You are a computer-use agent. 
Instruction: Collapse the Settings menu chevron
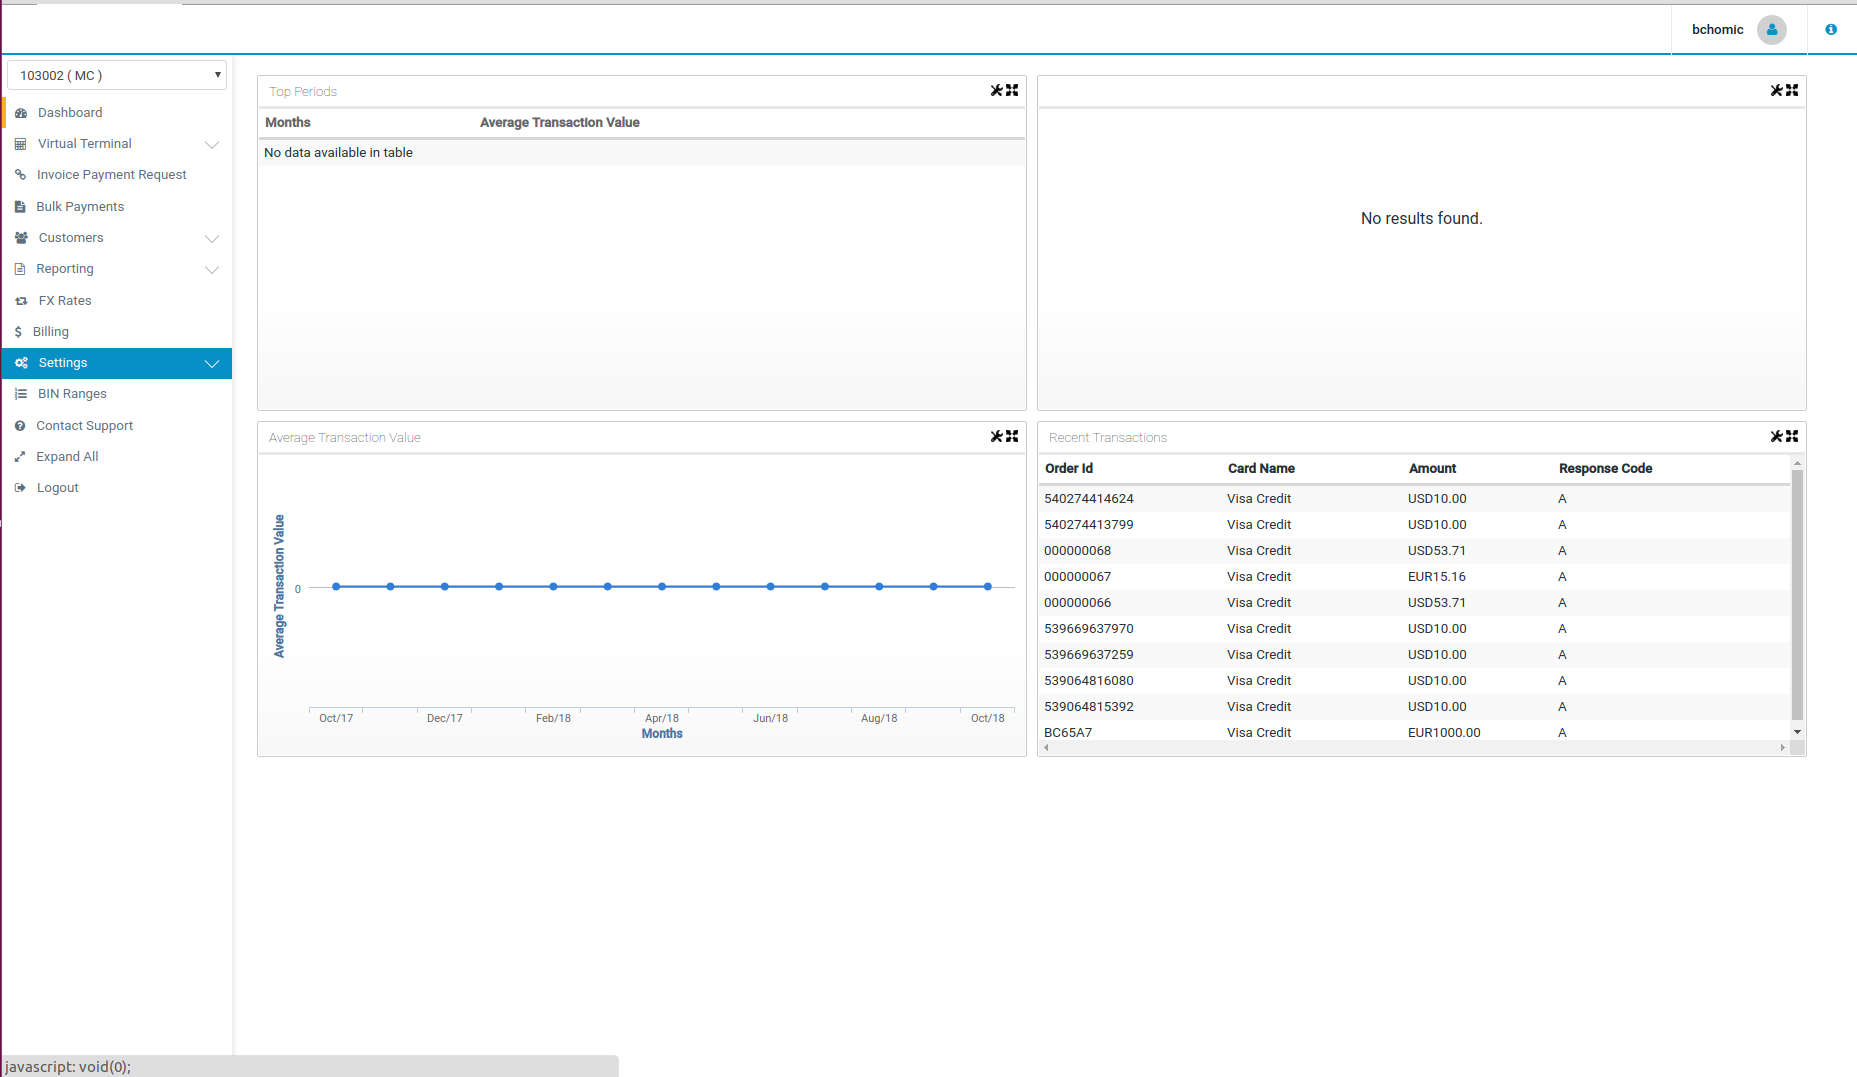211,363
